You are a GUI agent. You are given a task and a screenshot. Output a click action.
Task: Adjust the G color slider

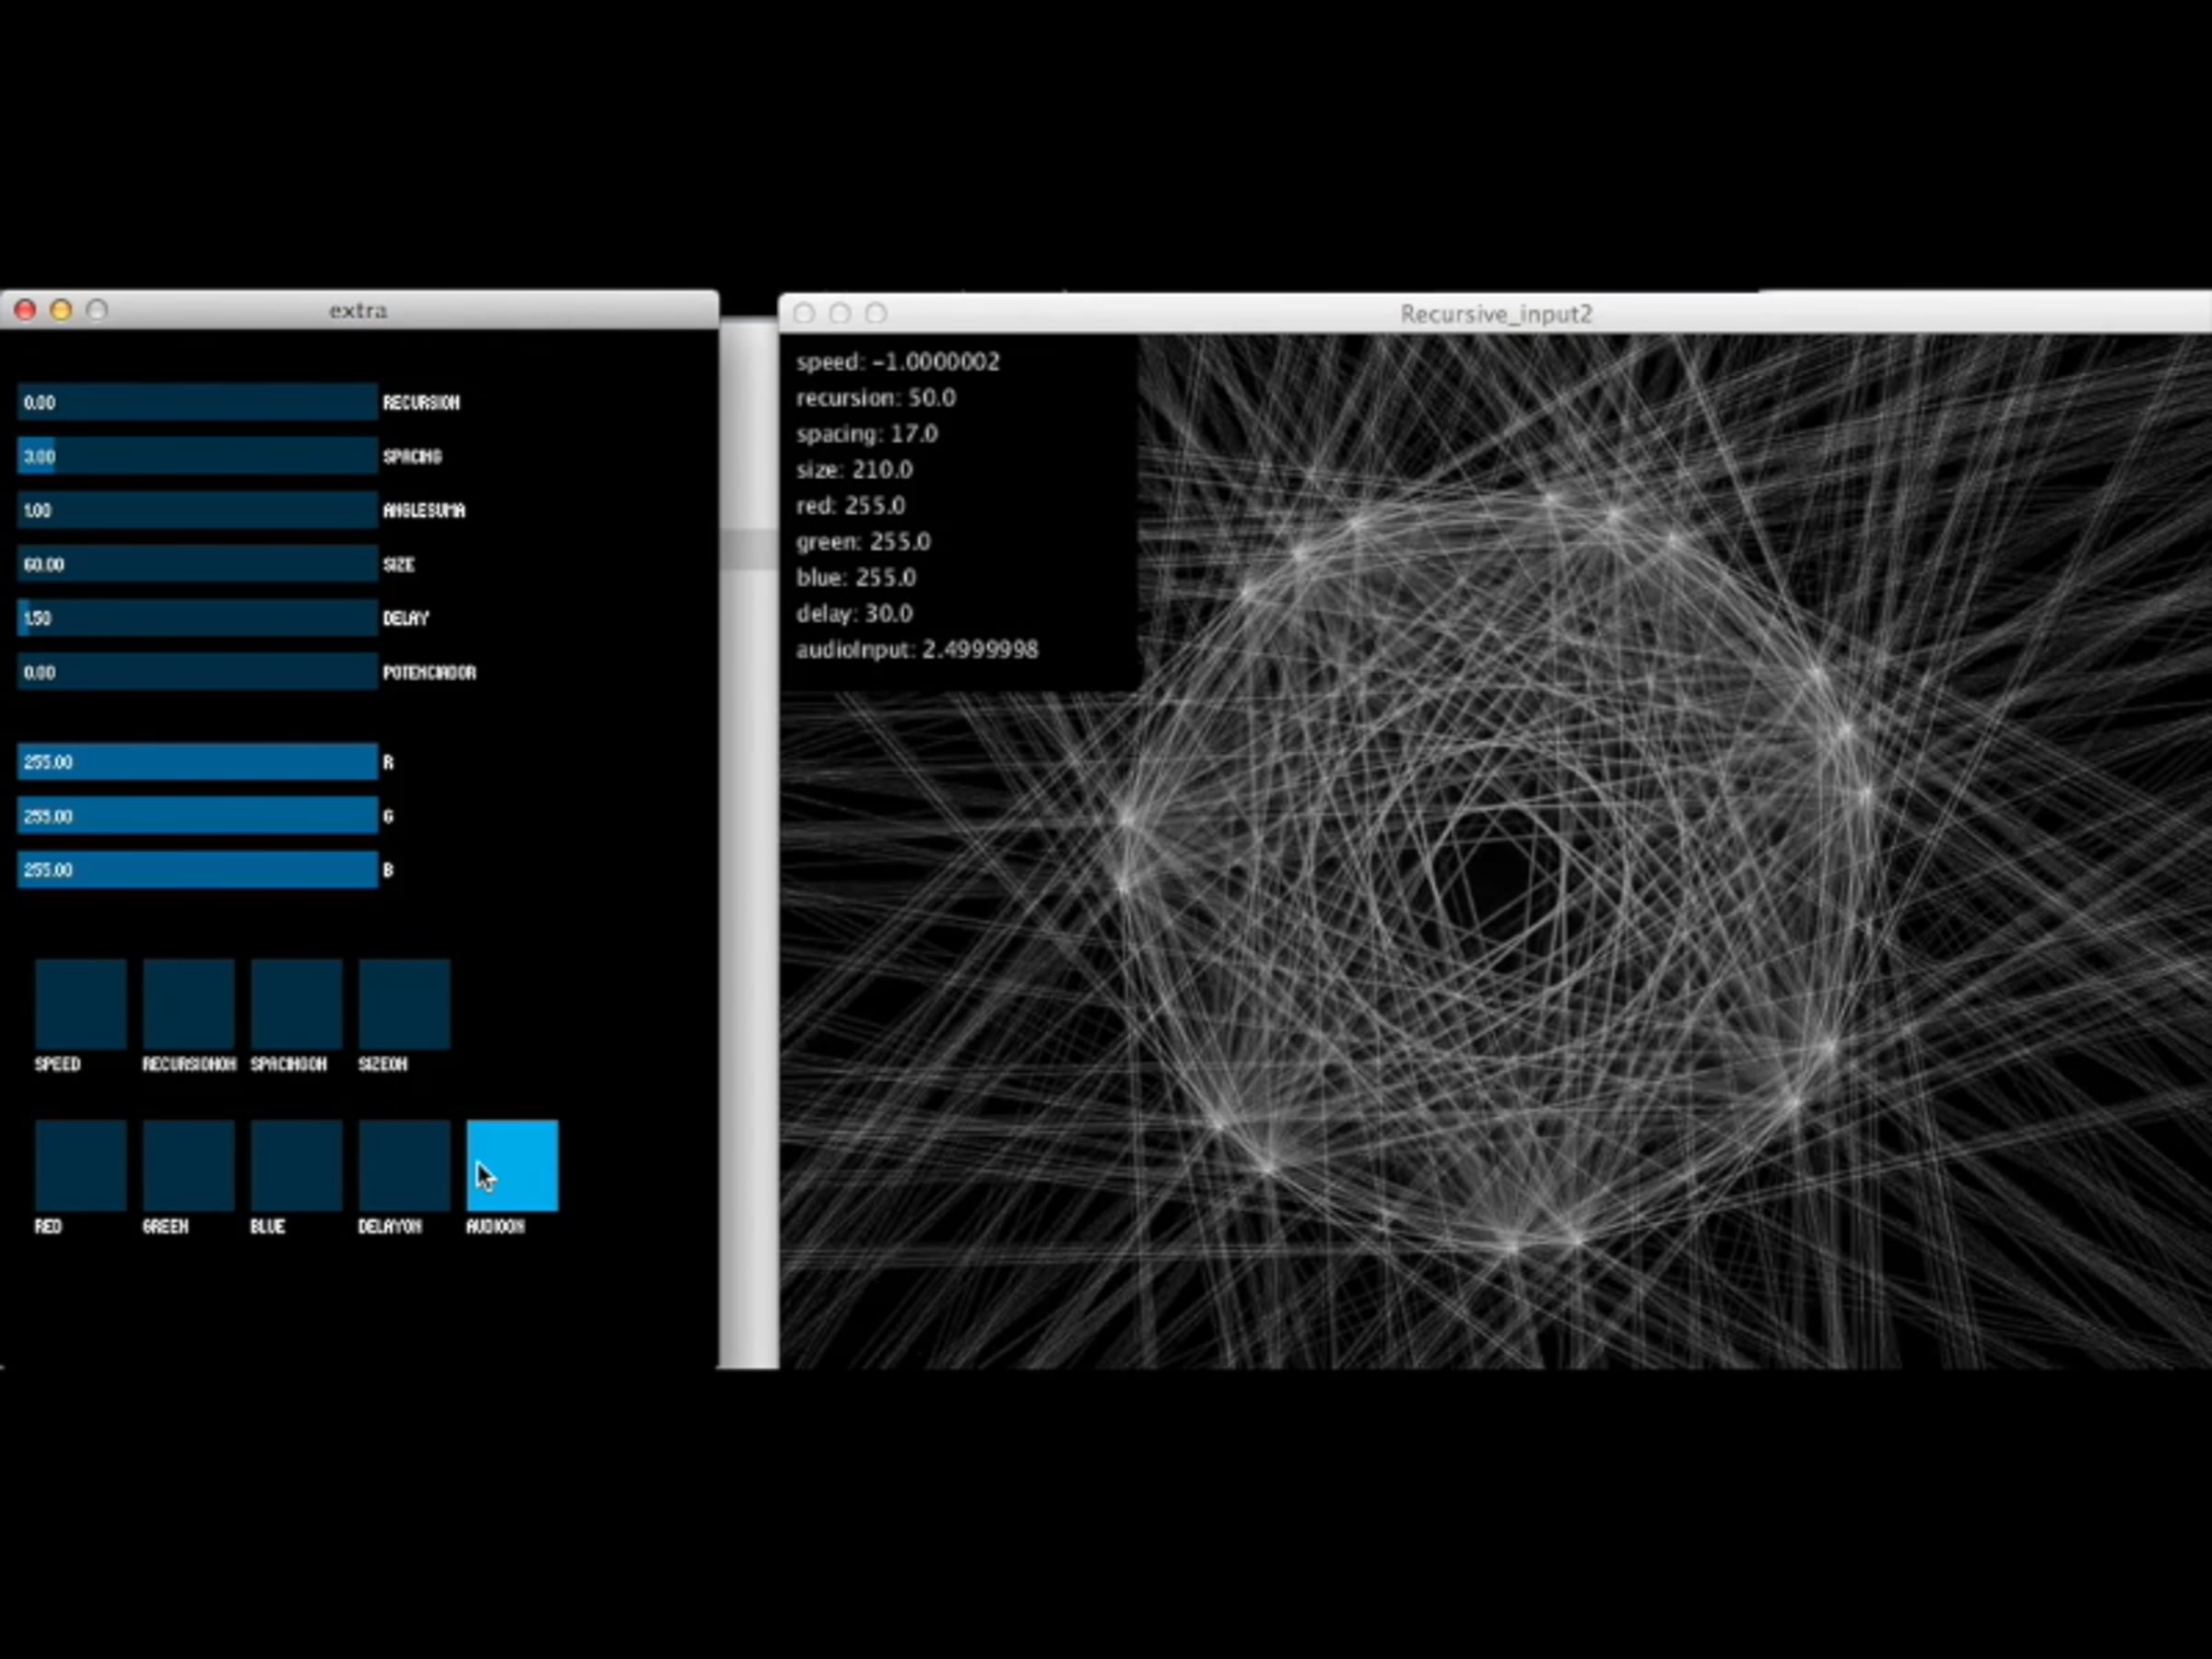[x=197, y=816]
